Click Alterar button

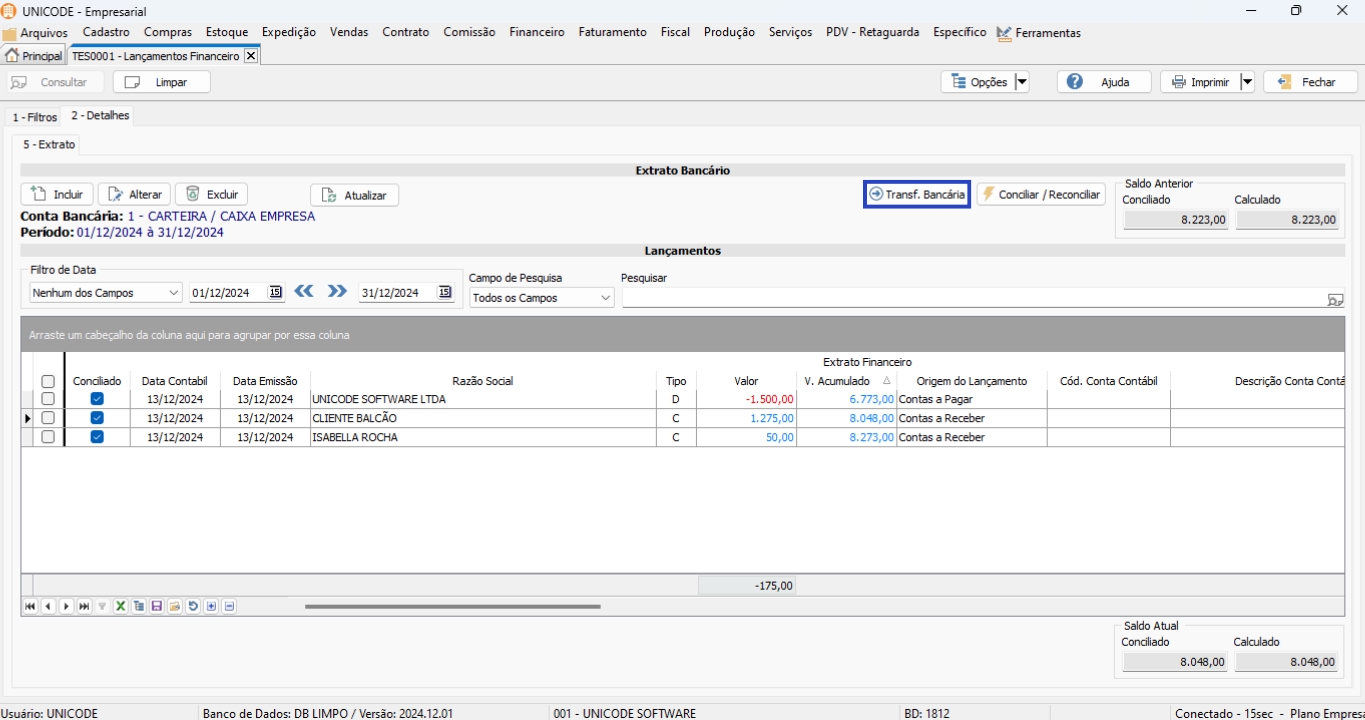134,195
